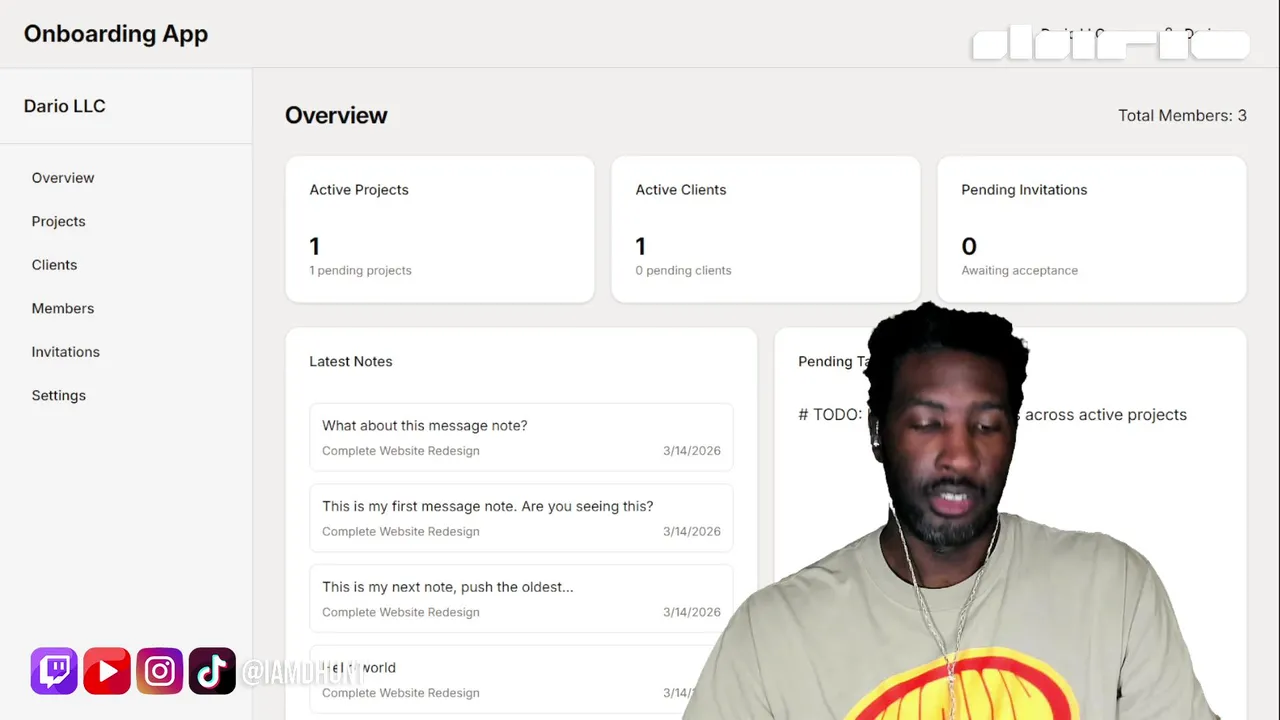Open note 'This is my first message note'

(x=521, y=518)
